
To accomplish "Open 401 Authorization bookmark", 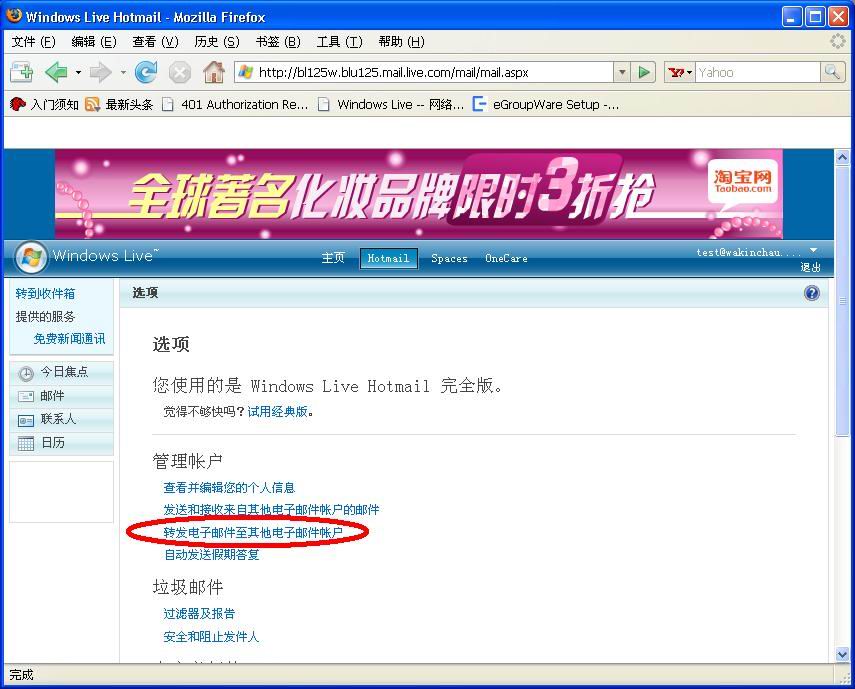I will pyautogui.click(x=235, y=105).
